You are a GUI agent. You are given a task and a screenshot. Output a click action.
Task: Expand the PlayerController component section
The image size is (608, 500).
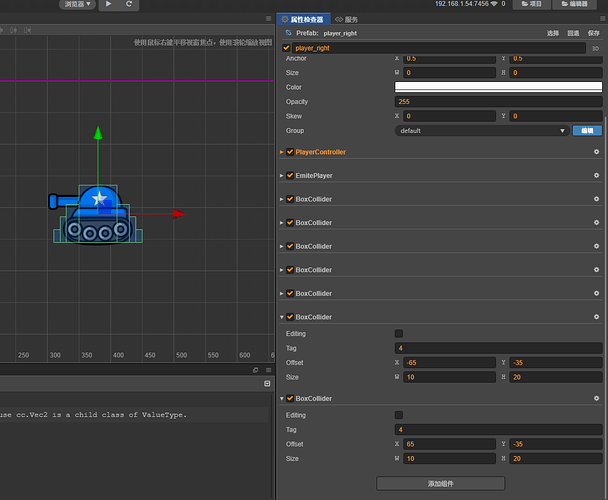282,152
